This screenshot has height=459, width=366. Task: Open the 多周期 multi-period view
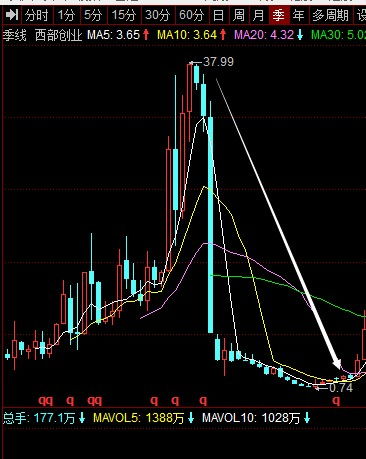coord(330,15)
